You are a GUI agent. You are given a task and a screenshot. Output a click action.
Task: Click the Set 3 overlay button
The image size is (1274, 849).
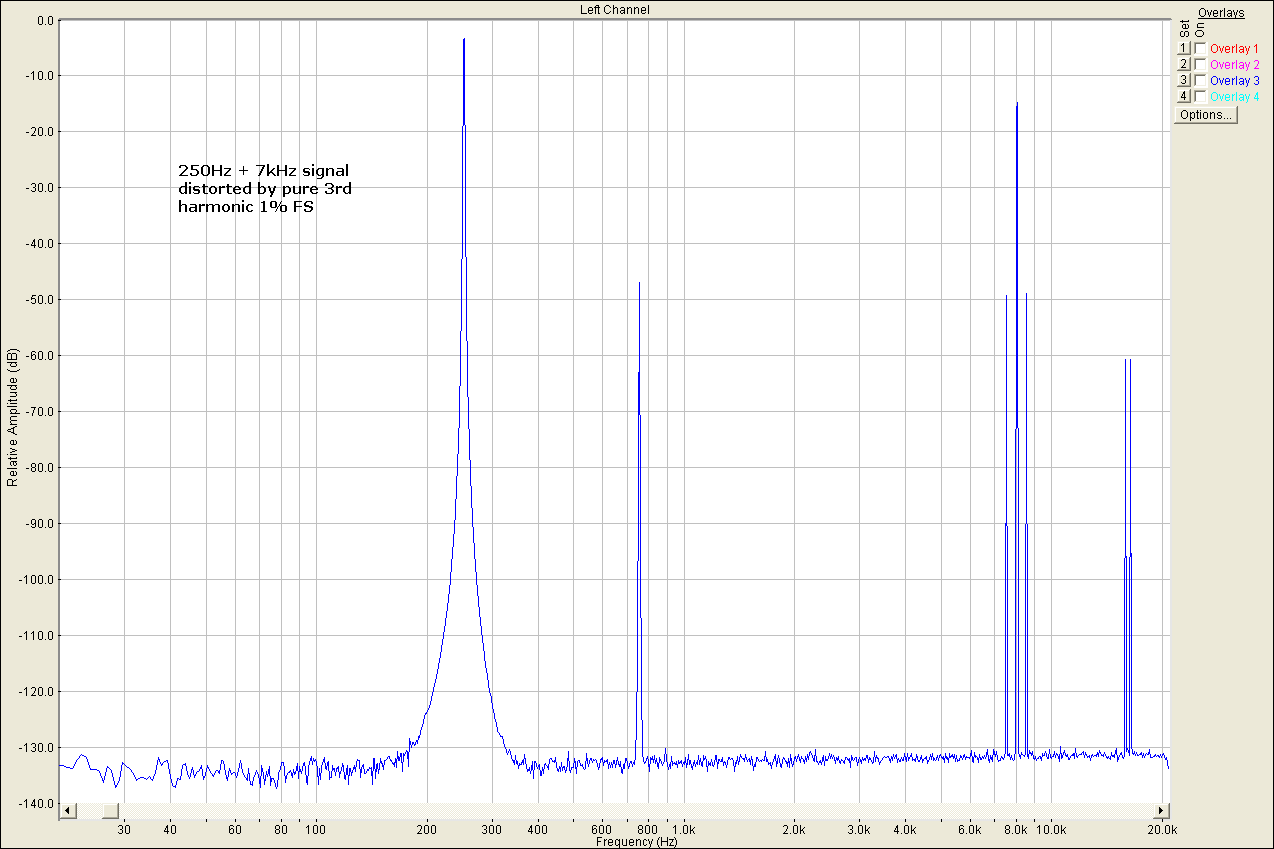[1183, 80]
